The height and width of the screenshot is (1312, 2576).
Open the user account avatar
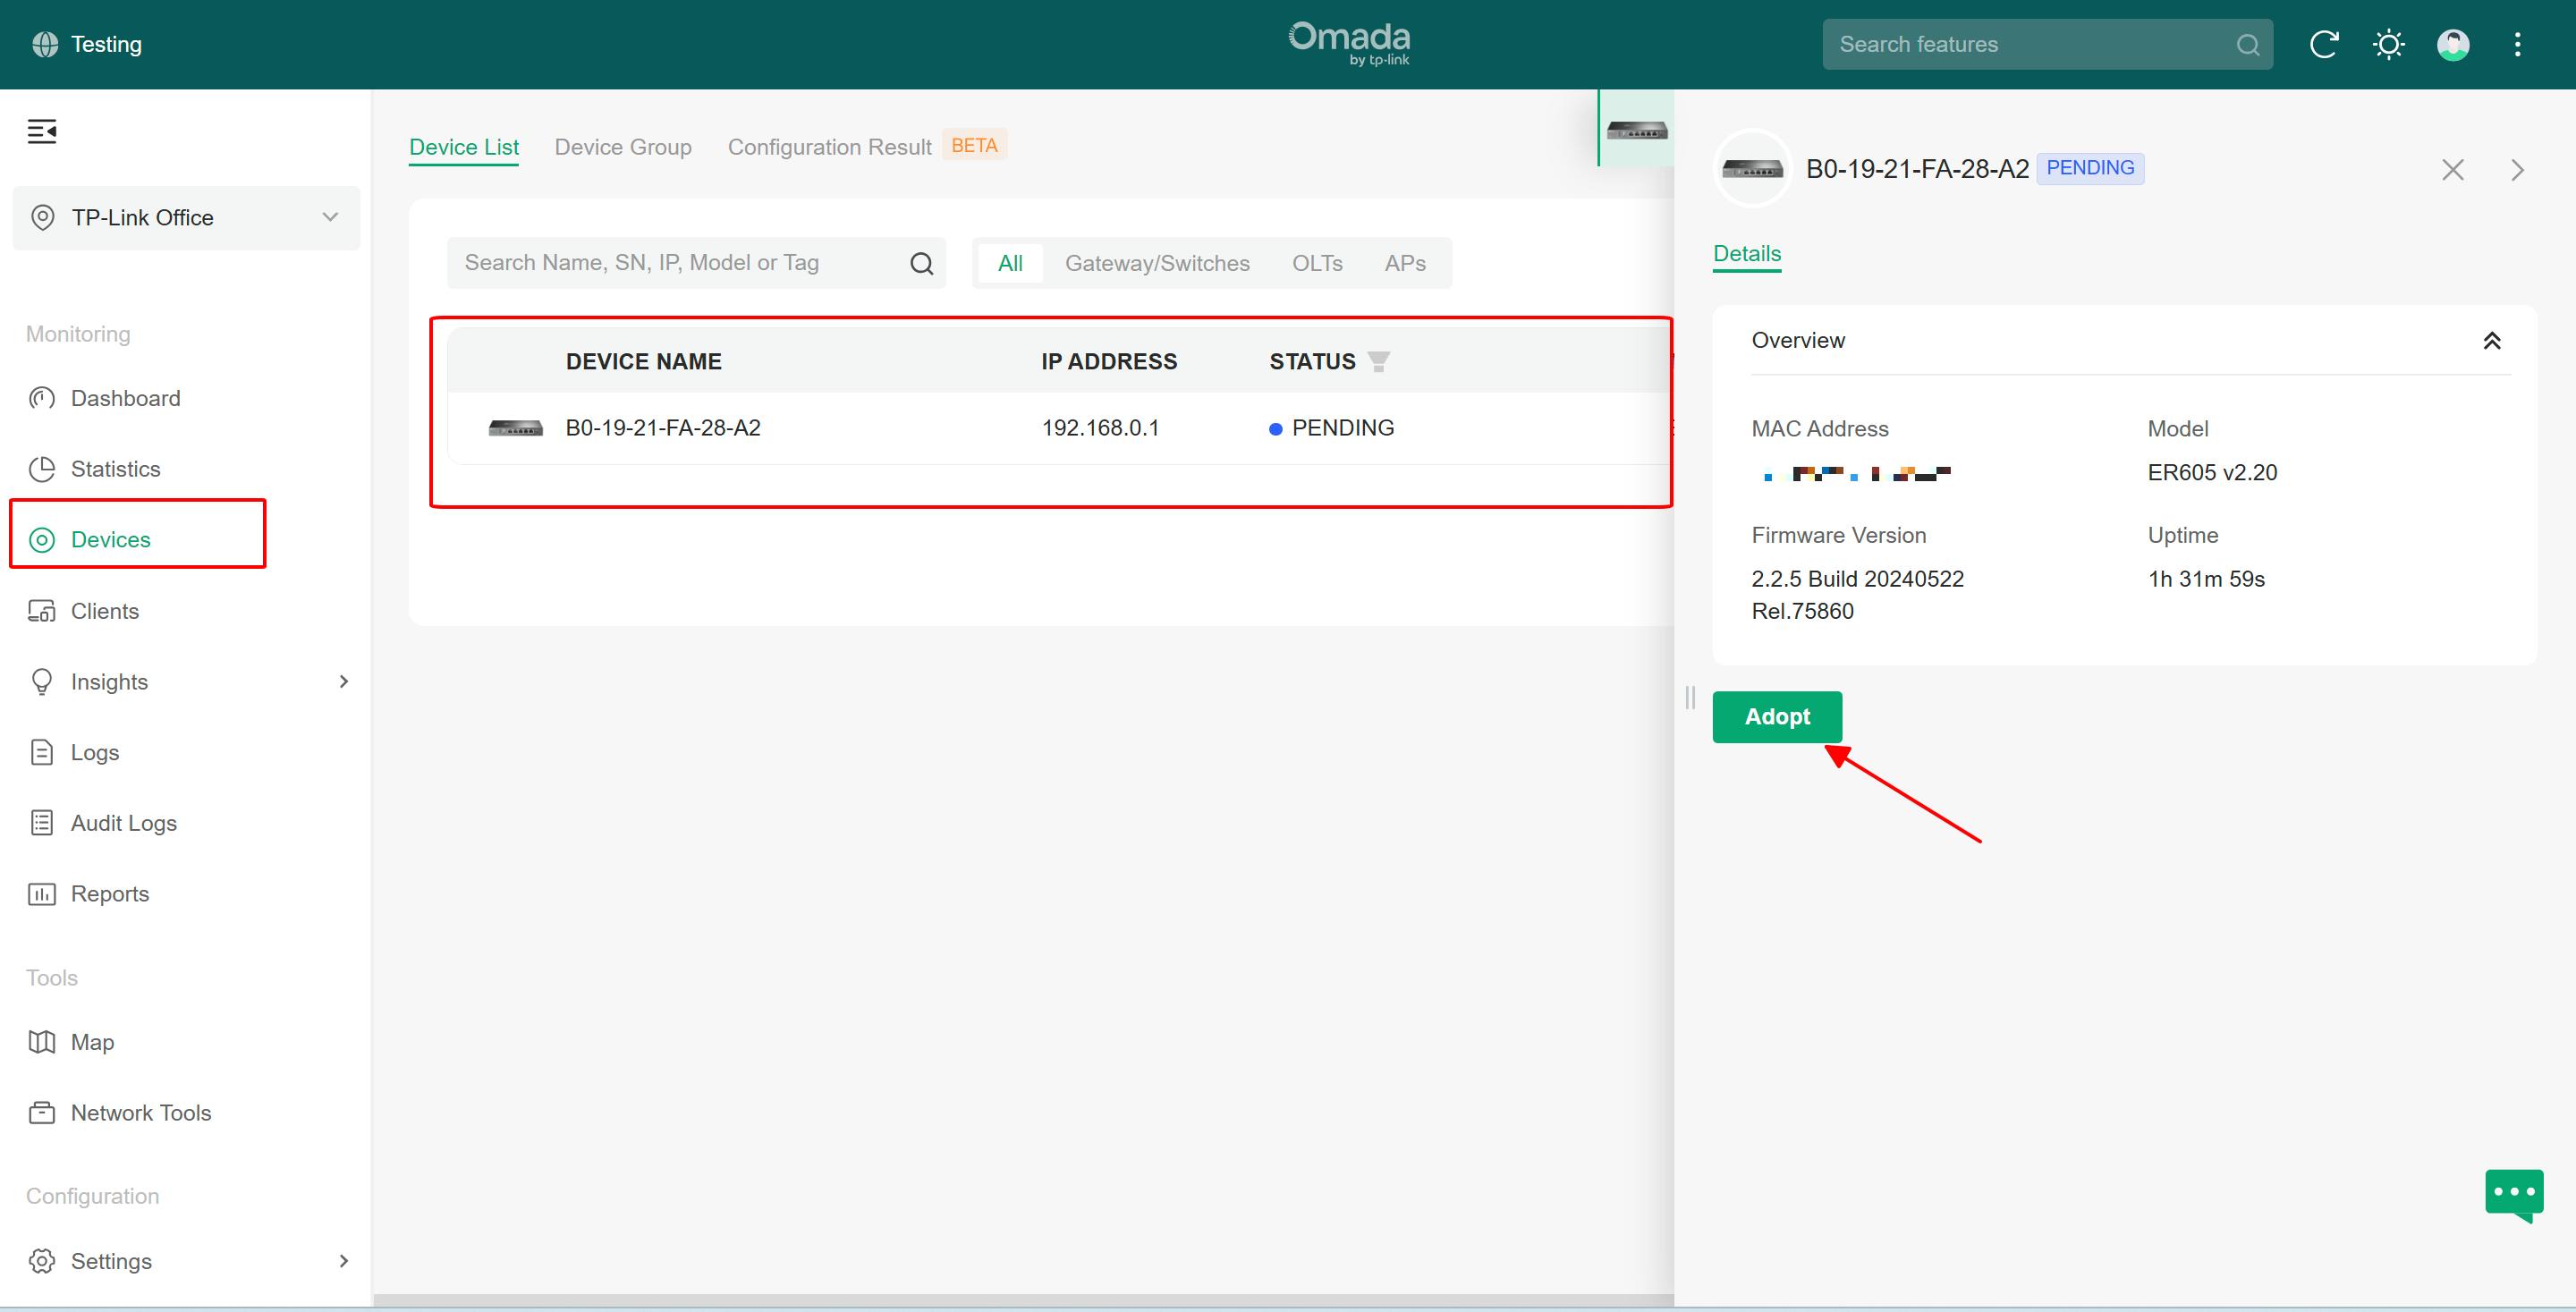[x=2453, y=44]
